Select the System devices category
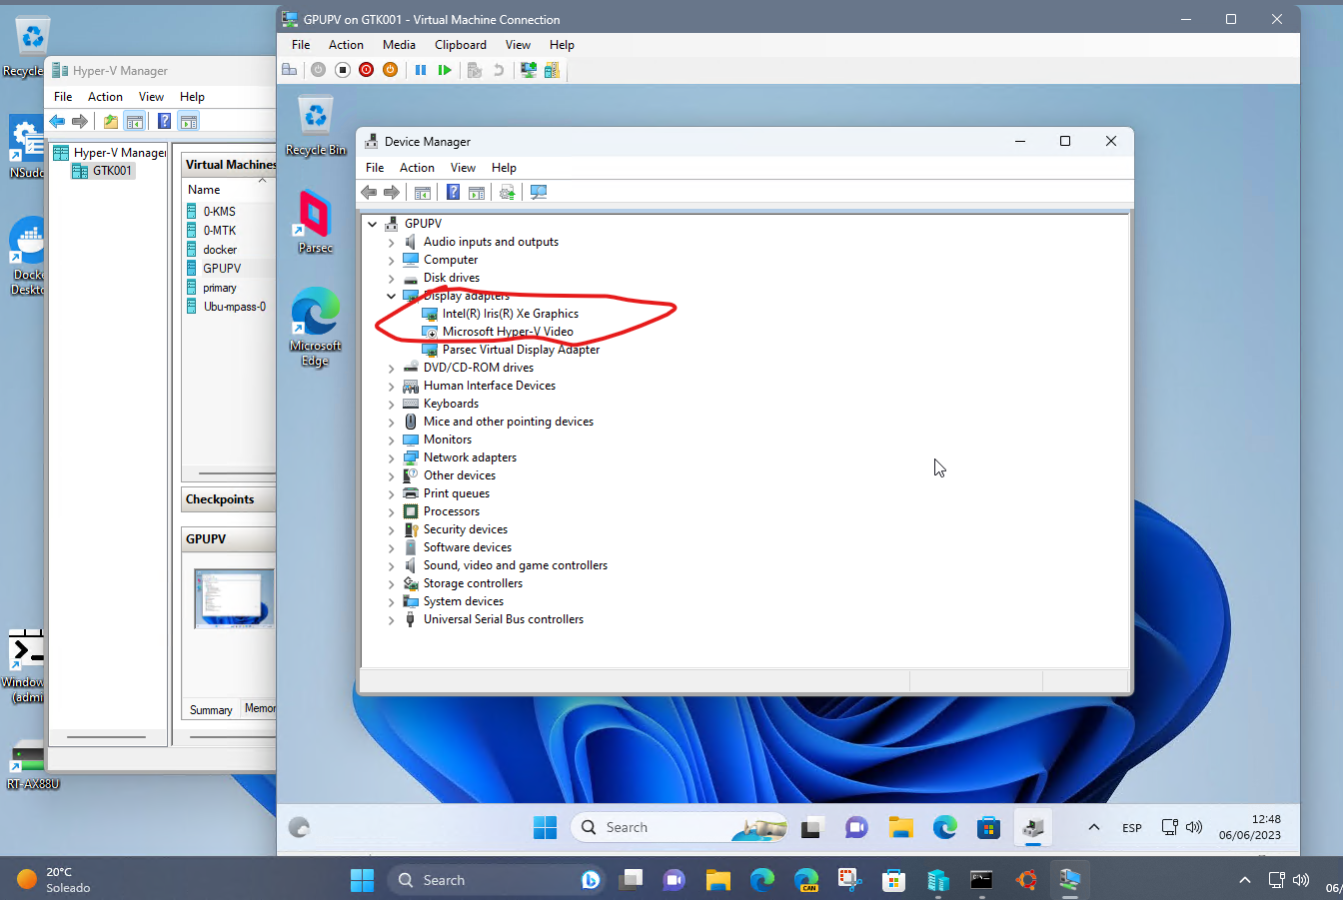The width and height of the screenshot is (1343, 900). click(x=463, y=602)
